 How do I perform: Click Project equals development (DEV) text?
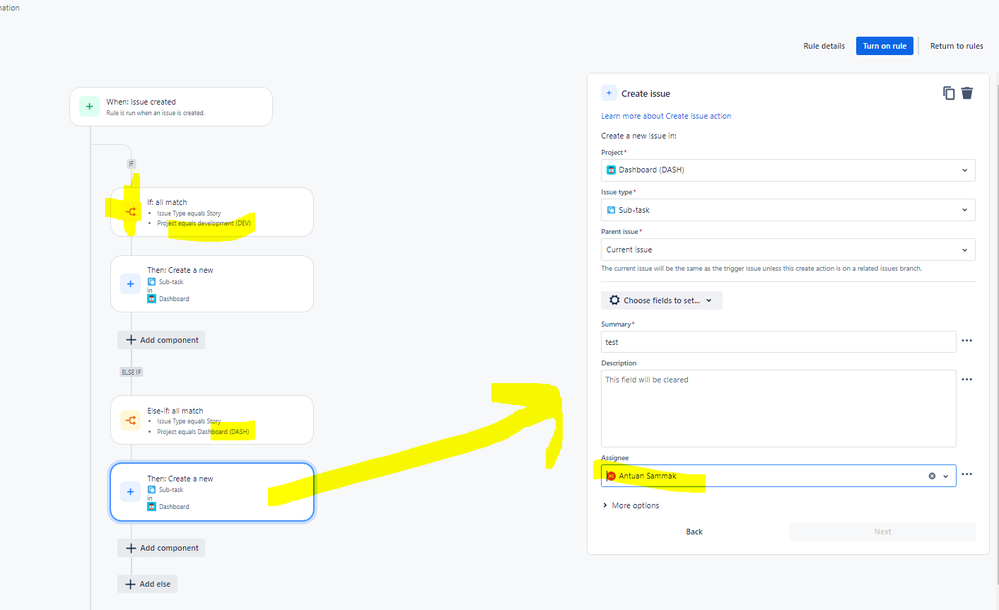pos(204,223)
